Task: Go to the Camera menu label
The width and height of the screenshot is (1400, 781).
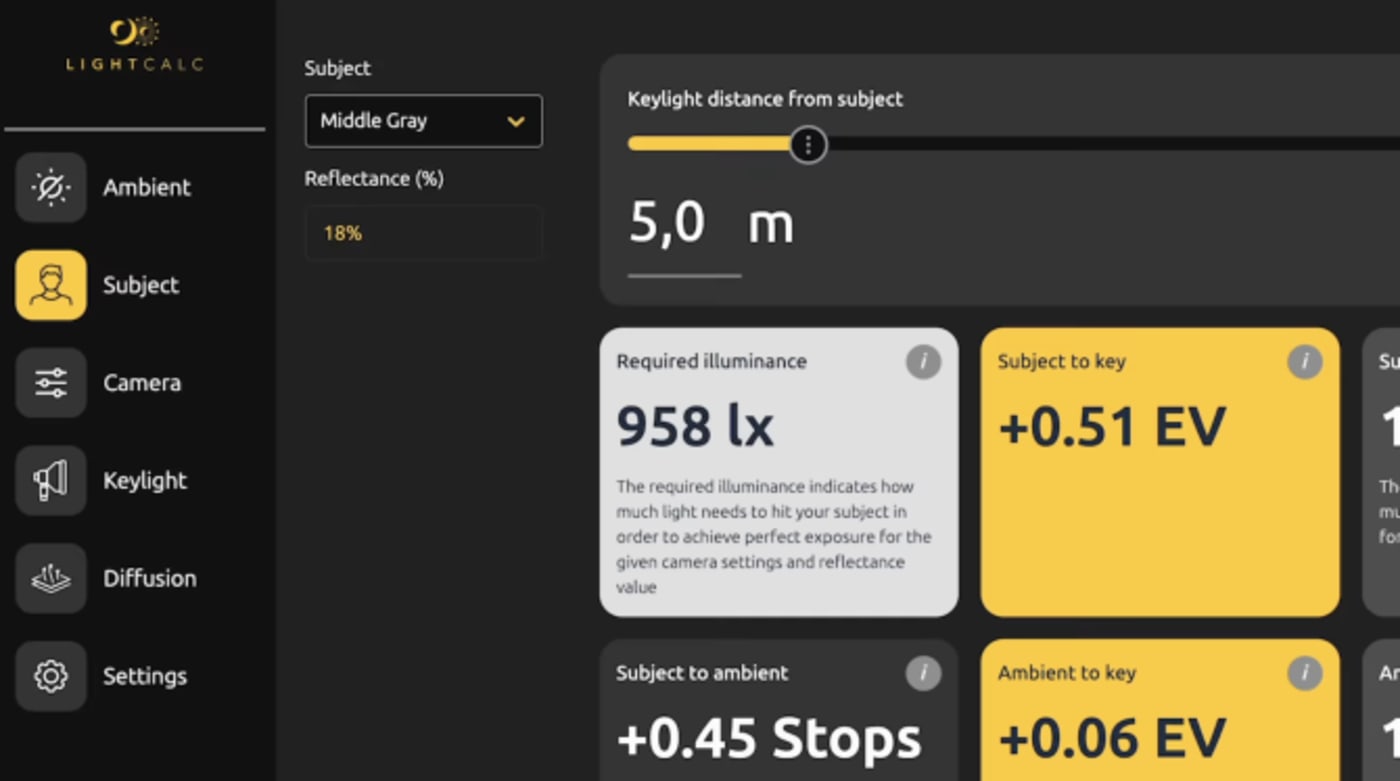Action: click(142, 383)
